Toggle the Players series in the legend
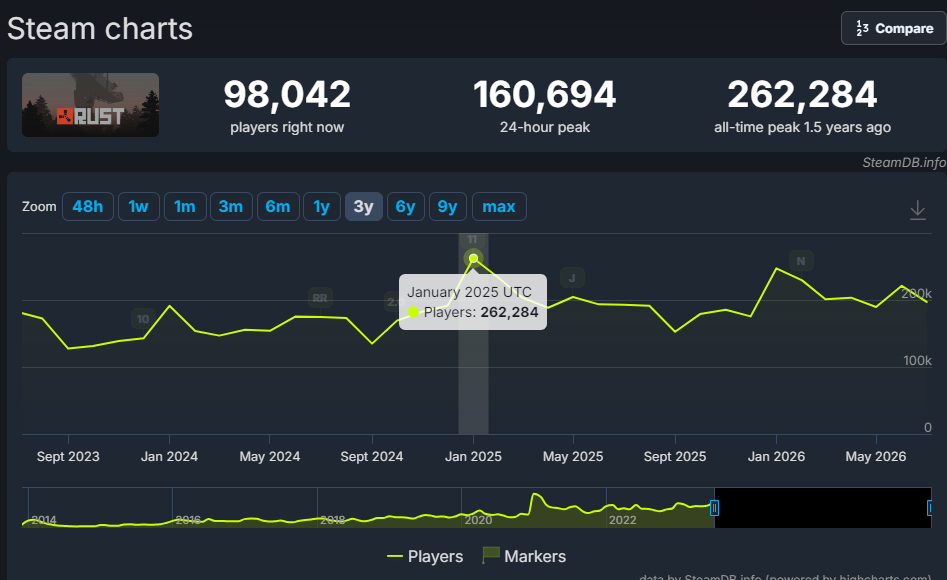The image size is (947, 580). pyautogui.click(x=425, y=556)
